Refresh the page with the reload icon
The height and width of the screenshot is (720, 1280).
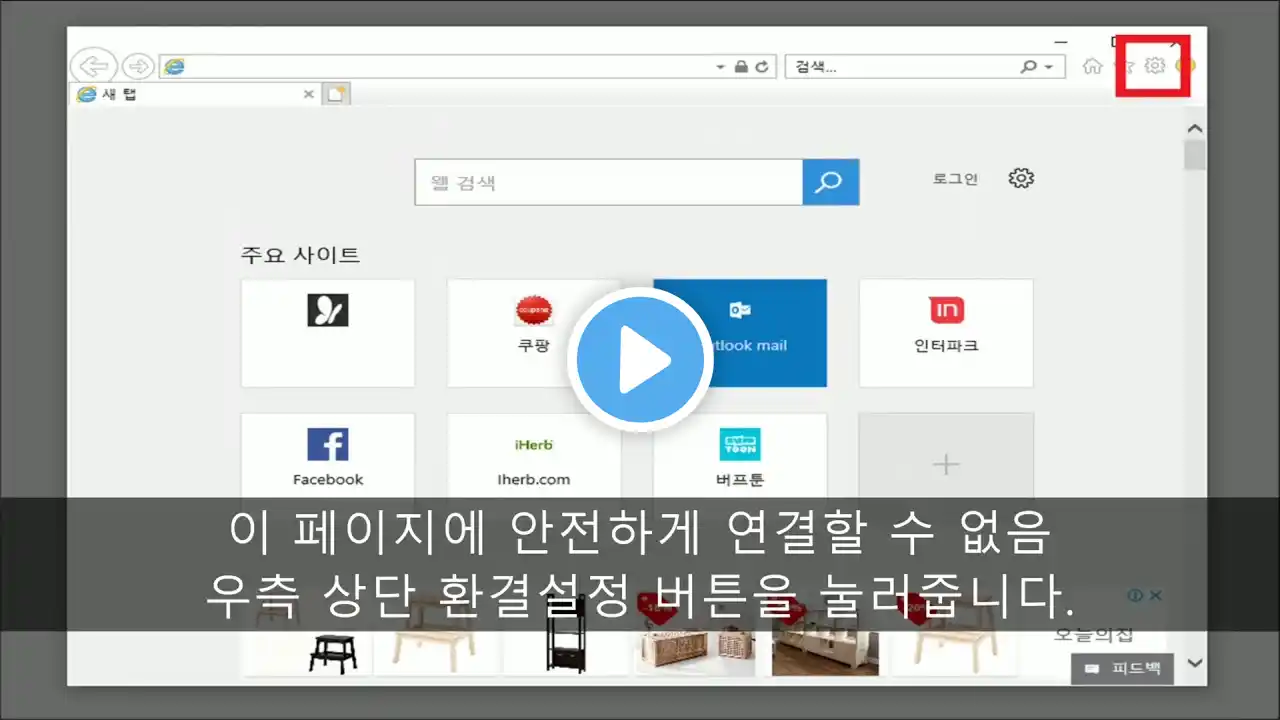point(762,67)
